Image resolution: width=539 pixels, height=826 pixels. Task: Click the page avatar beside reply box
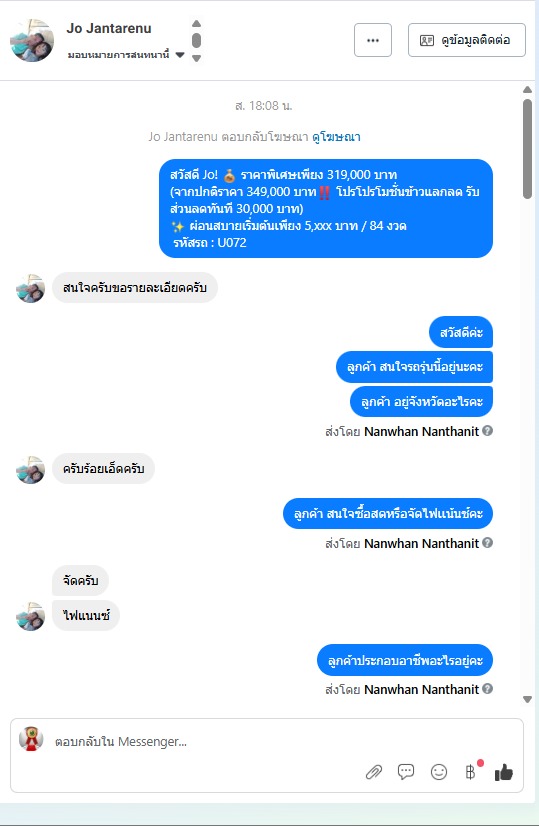click(31, 738)
